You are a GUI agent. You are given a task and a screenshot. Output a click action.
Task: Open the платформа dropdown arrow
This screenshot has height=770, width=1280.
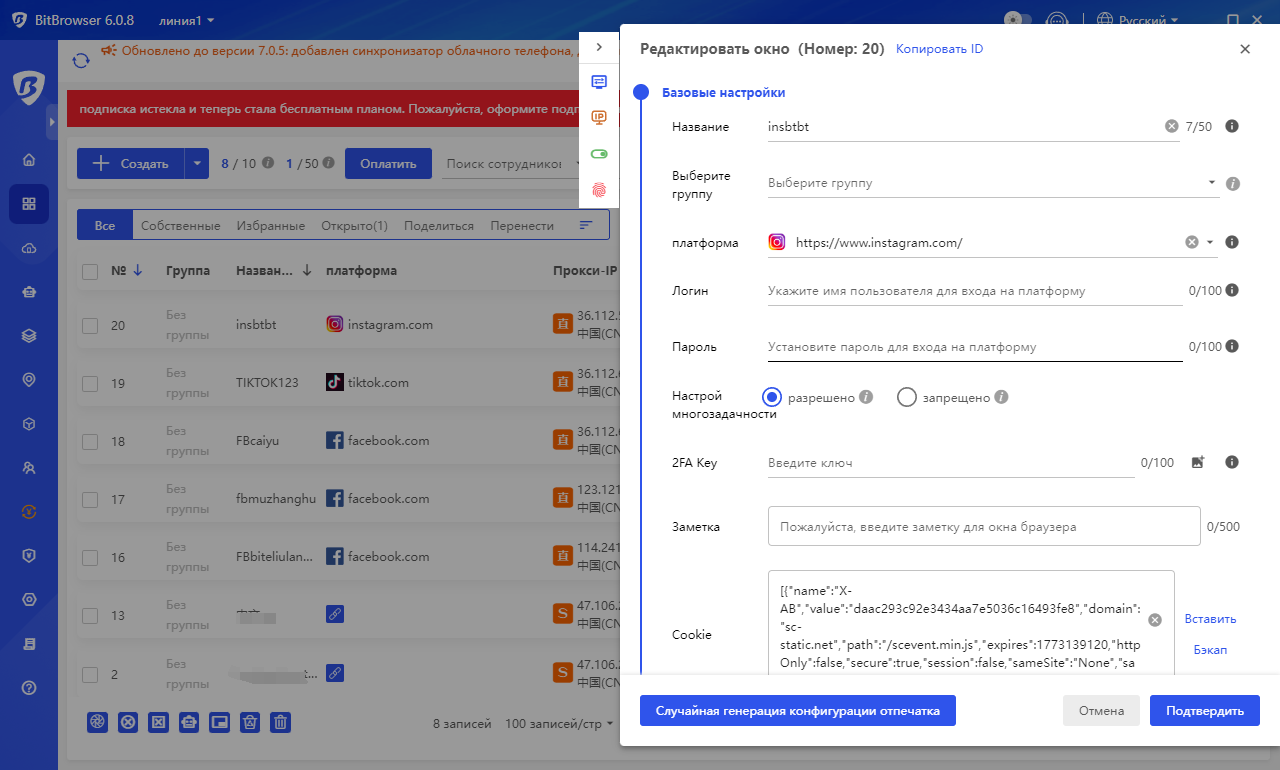[1210, 242]
